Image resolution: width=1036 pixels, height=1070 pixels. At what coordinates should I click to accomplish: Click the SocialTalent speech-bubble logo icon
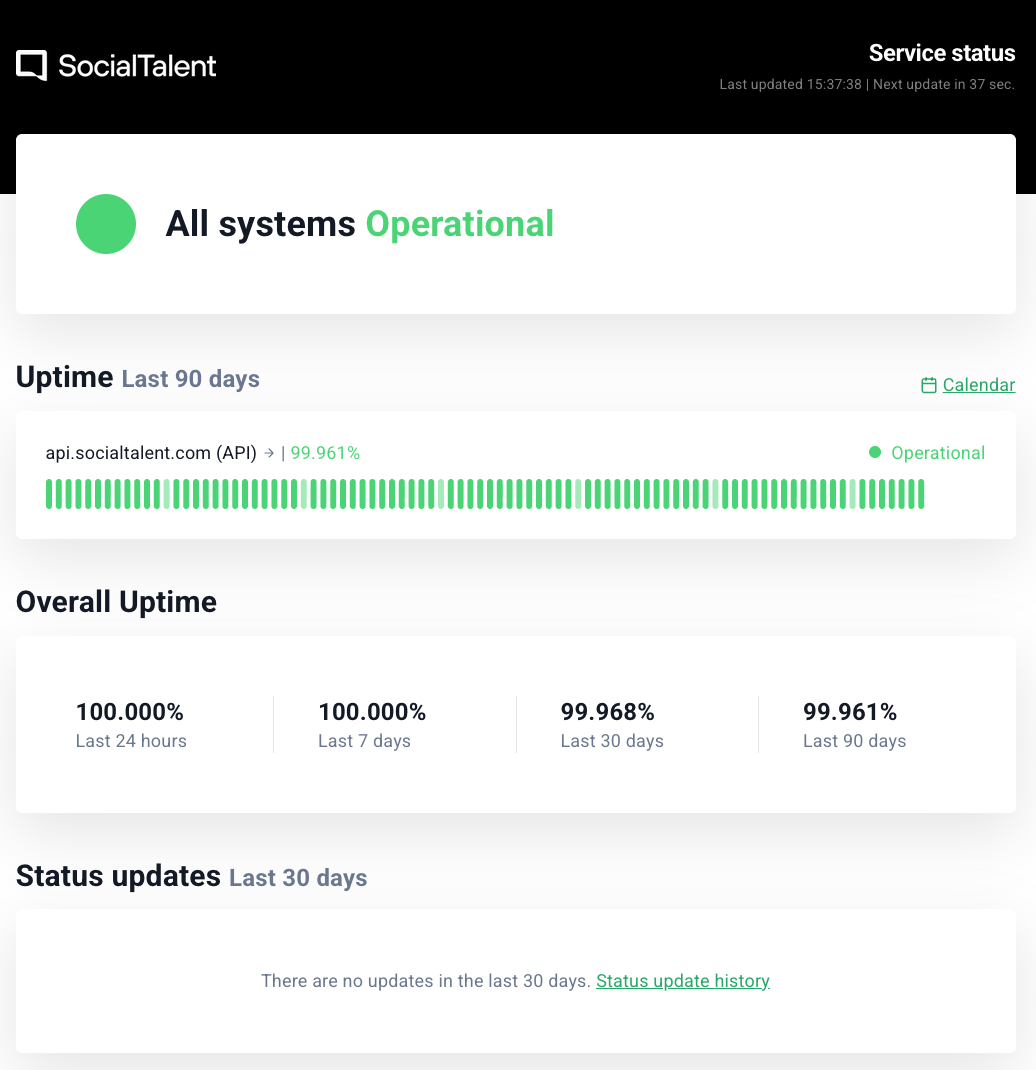[31, 66]
